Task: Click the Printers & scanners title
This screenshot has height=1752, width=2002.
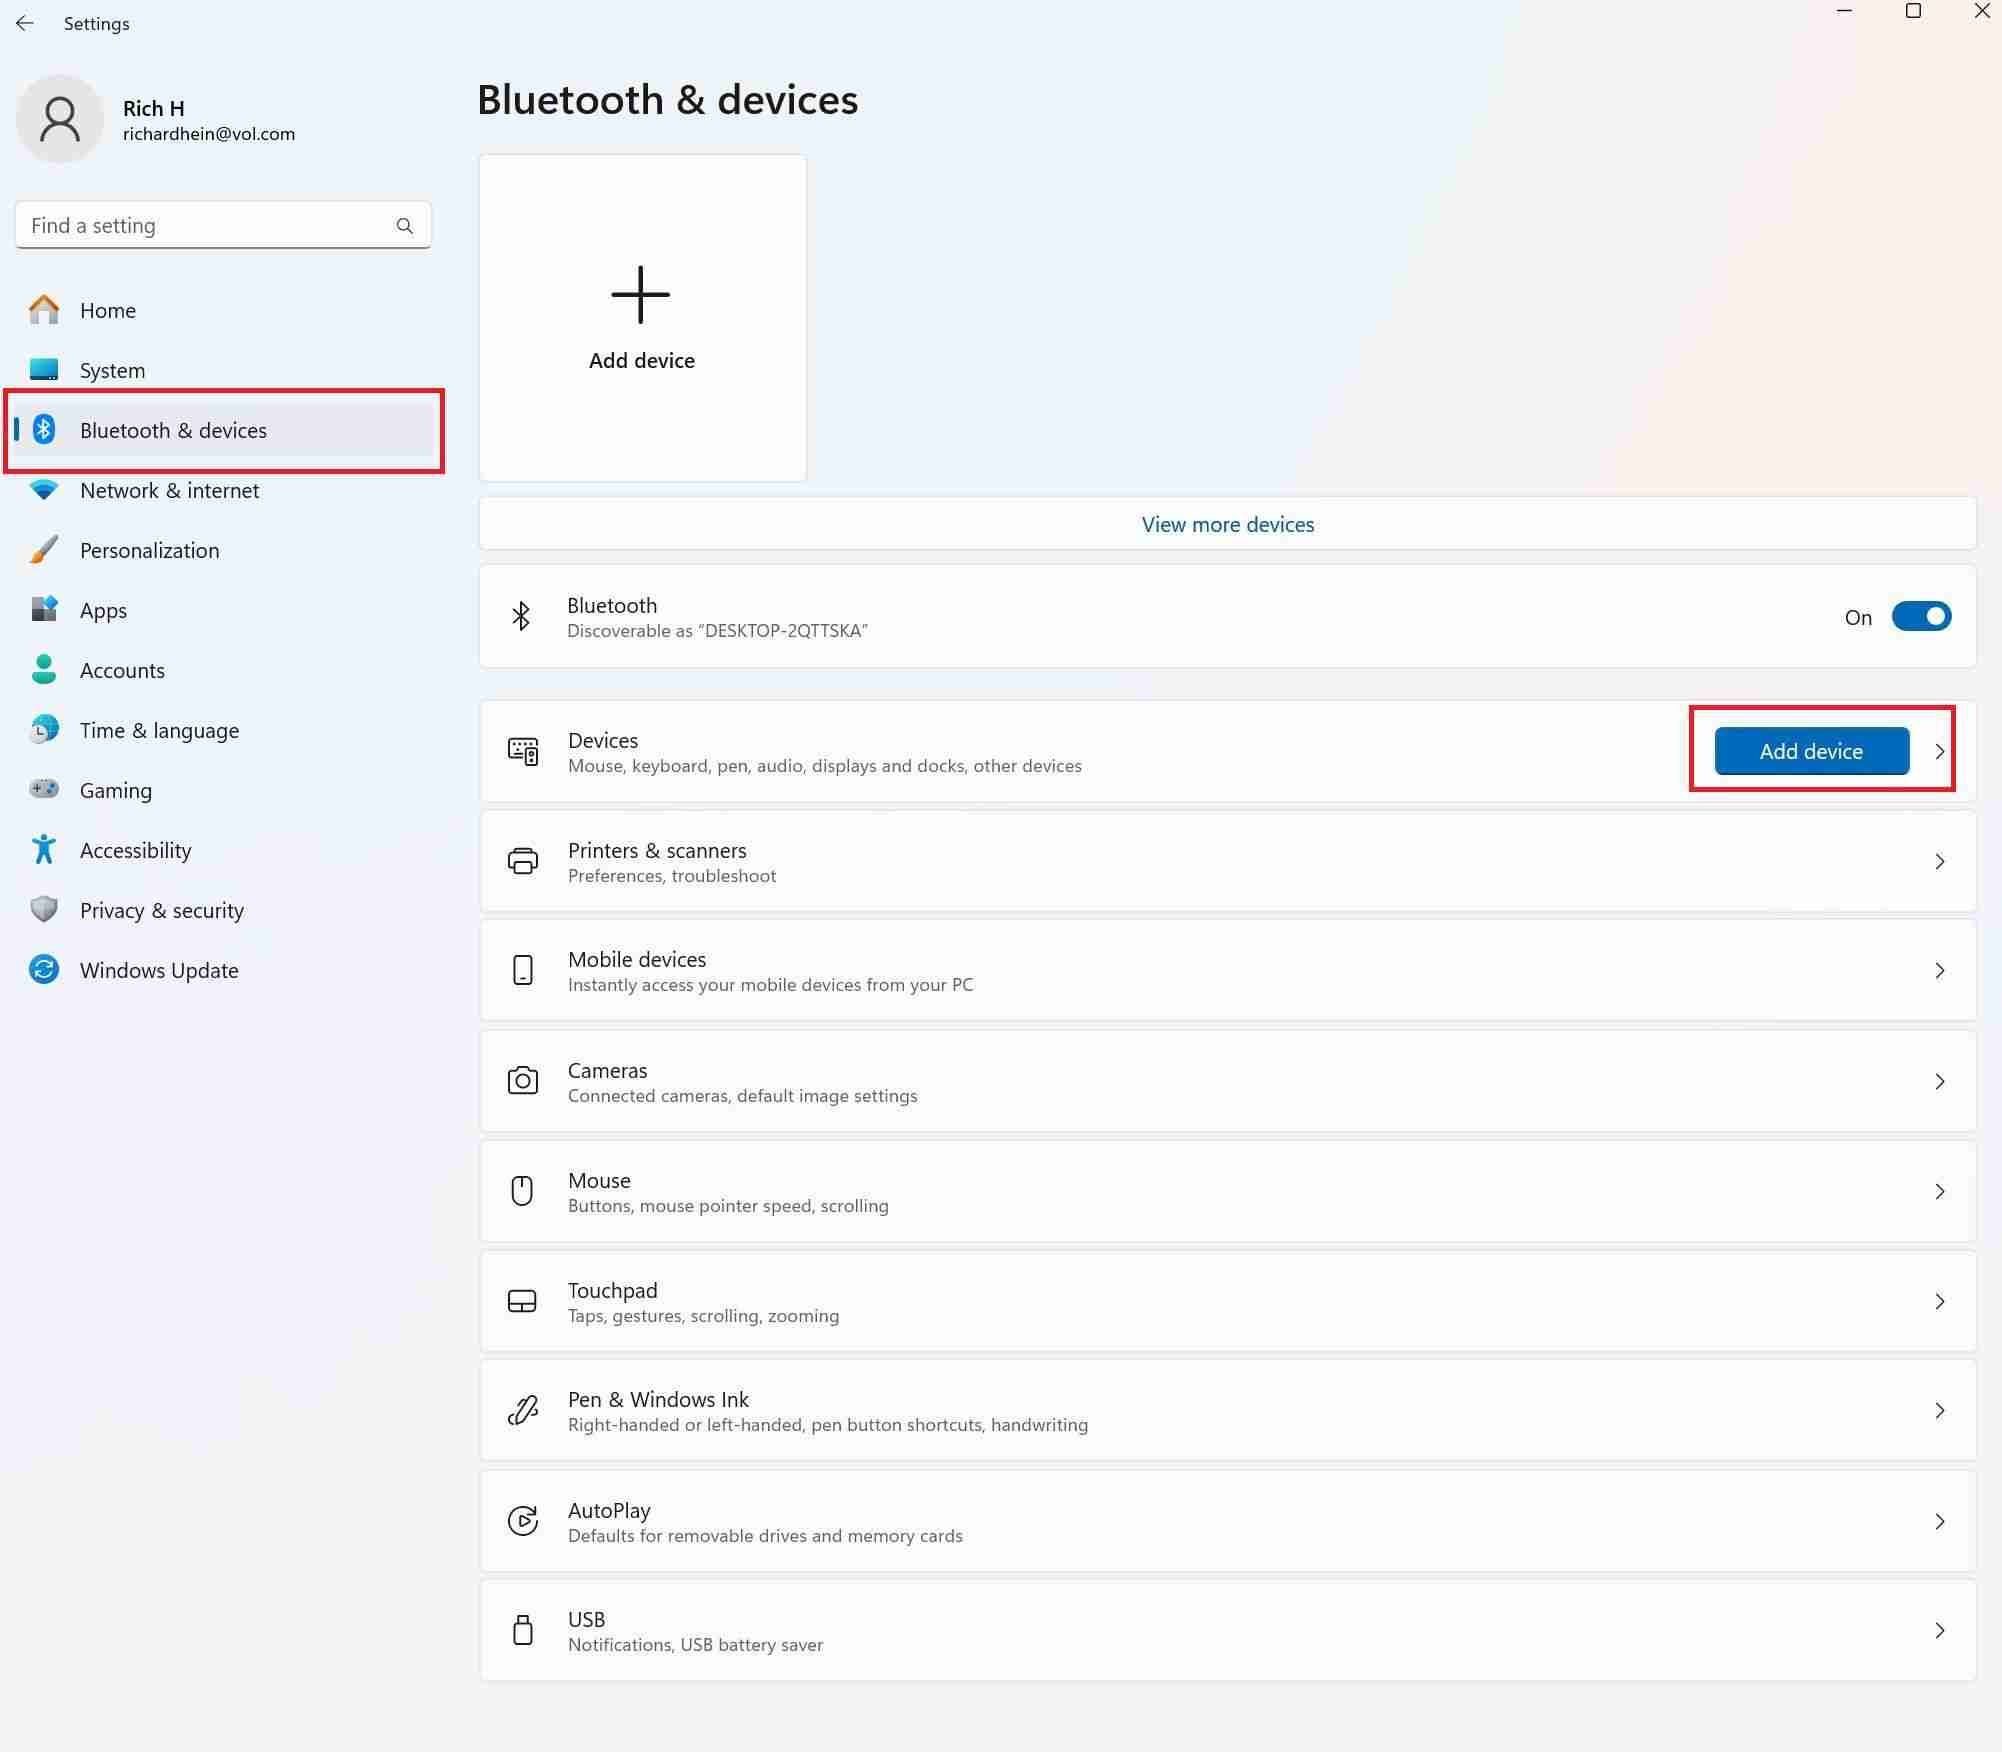Action: [x=657, y=850]
